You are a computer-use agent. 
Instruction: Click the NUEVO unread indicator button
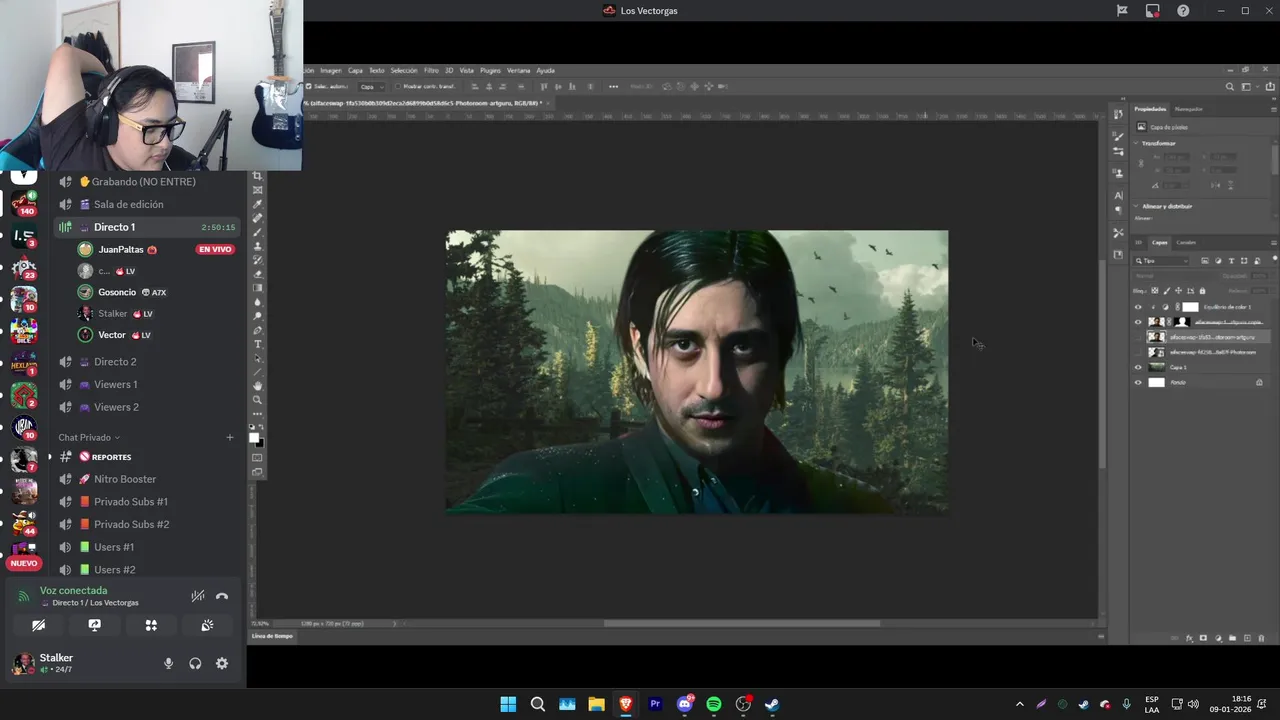23,563
